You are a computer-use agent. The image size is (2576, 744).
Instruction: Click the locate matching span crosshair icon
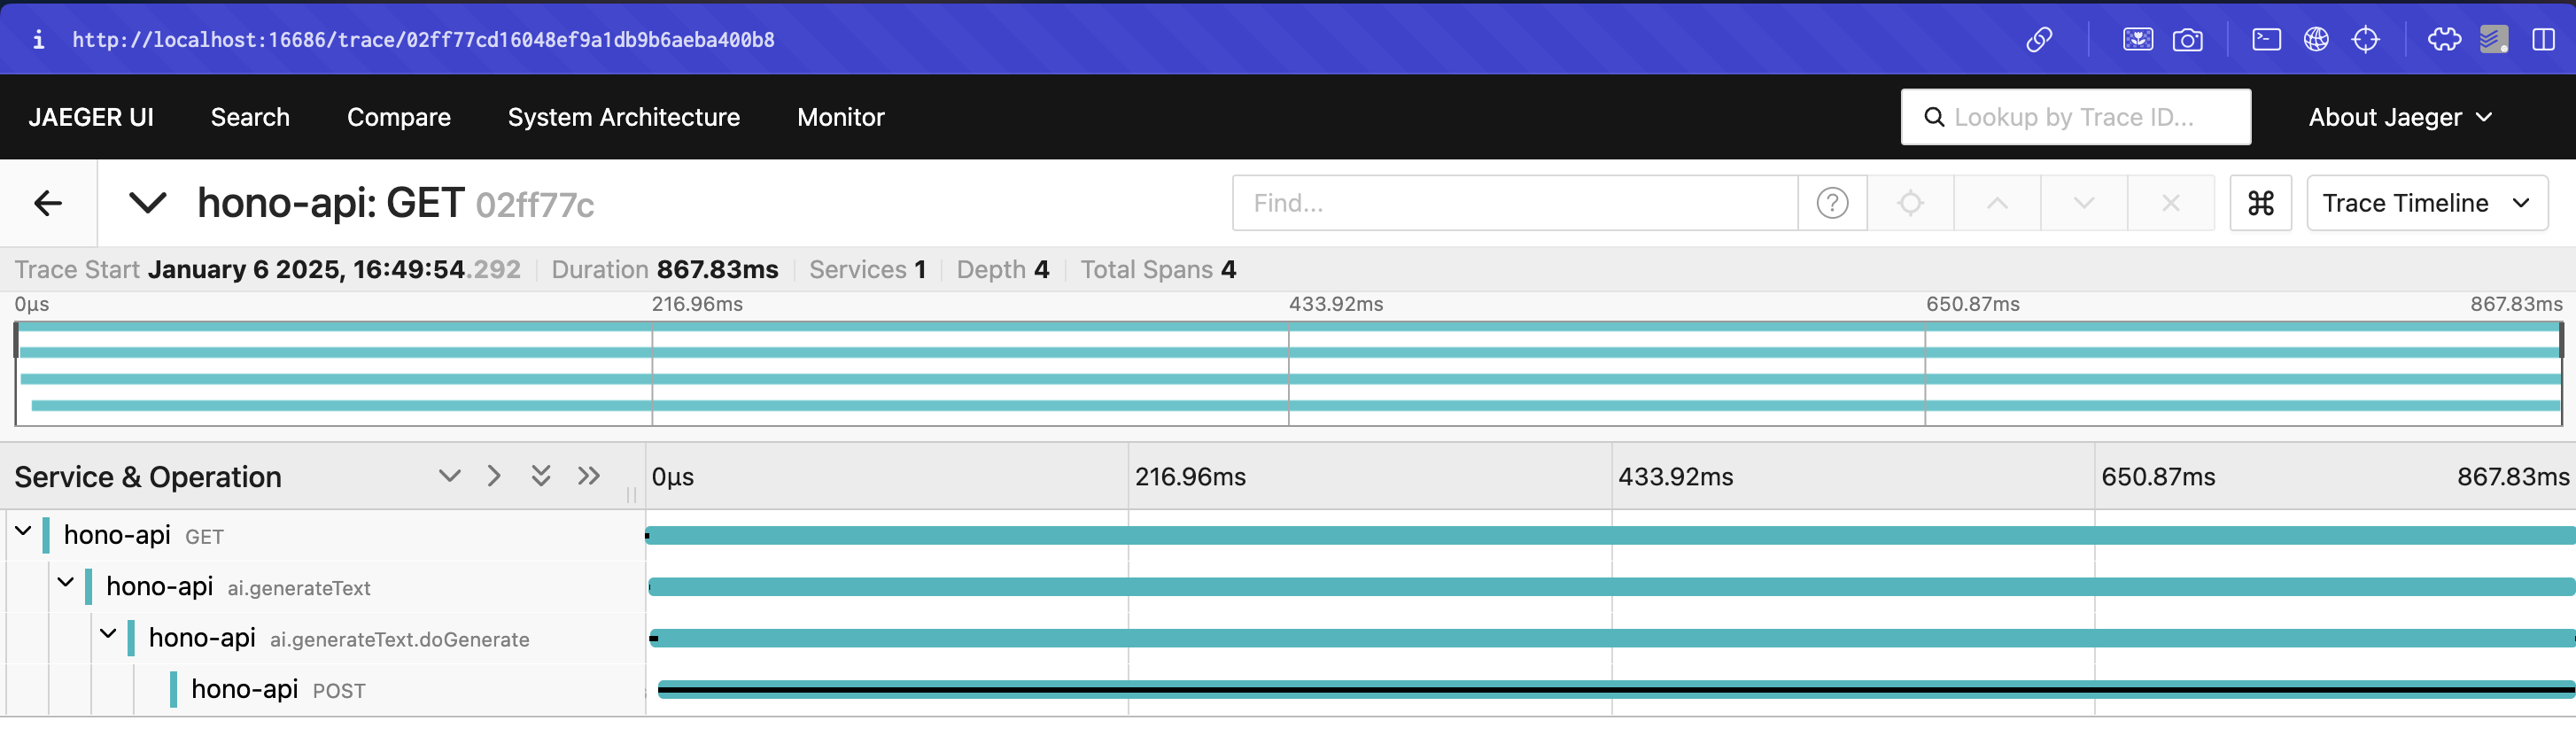click(1909, 203)
